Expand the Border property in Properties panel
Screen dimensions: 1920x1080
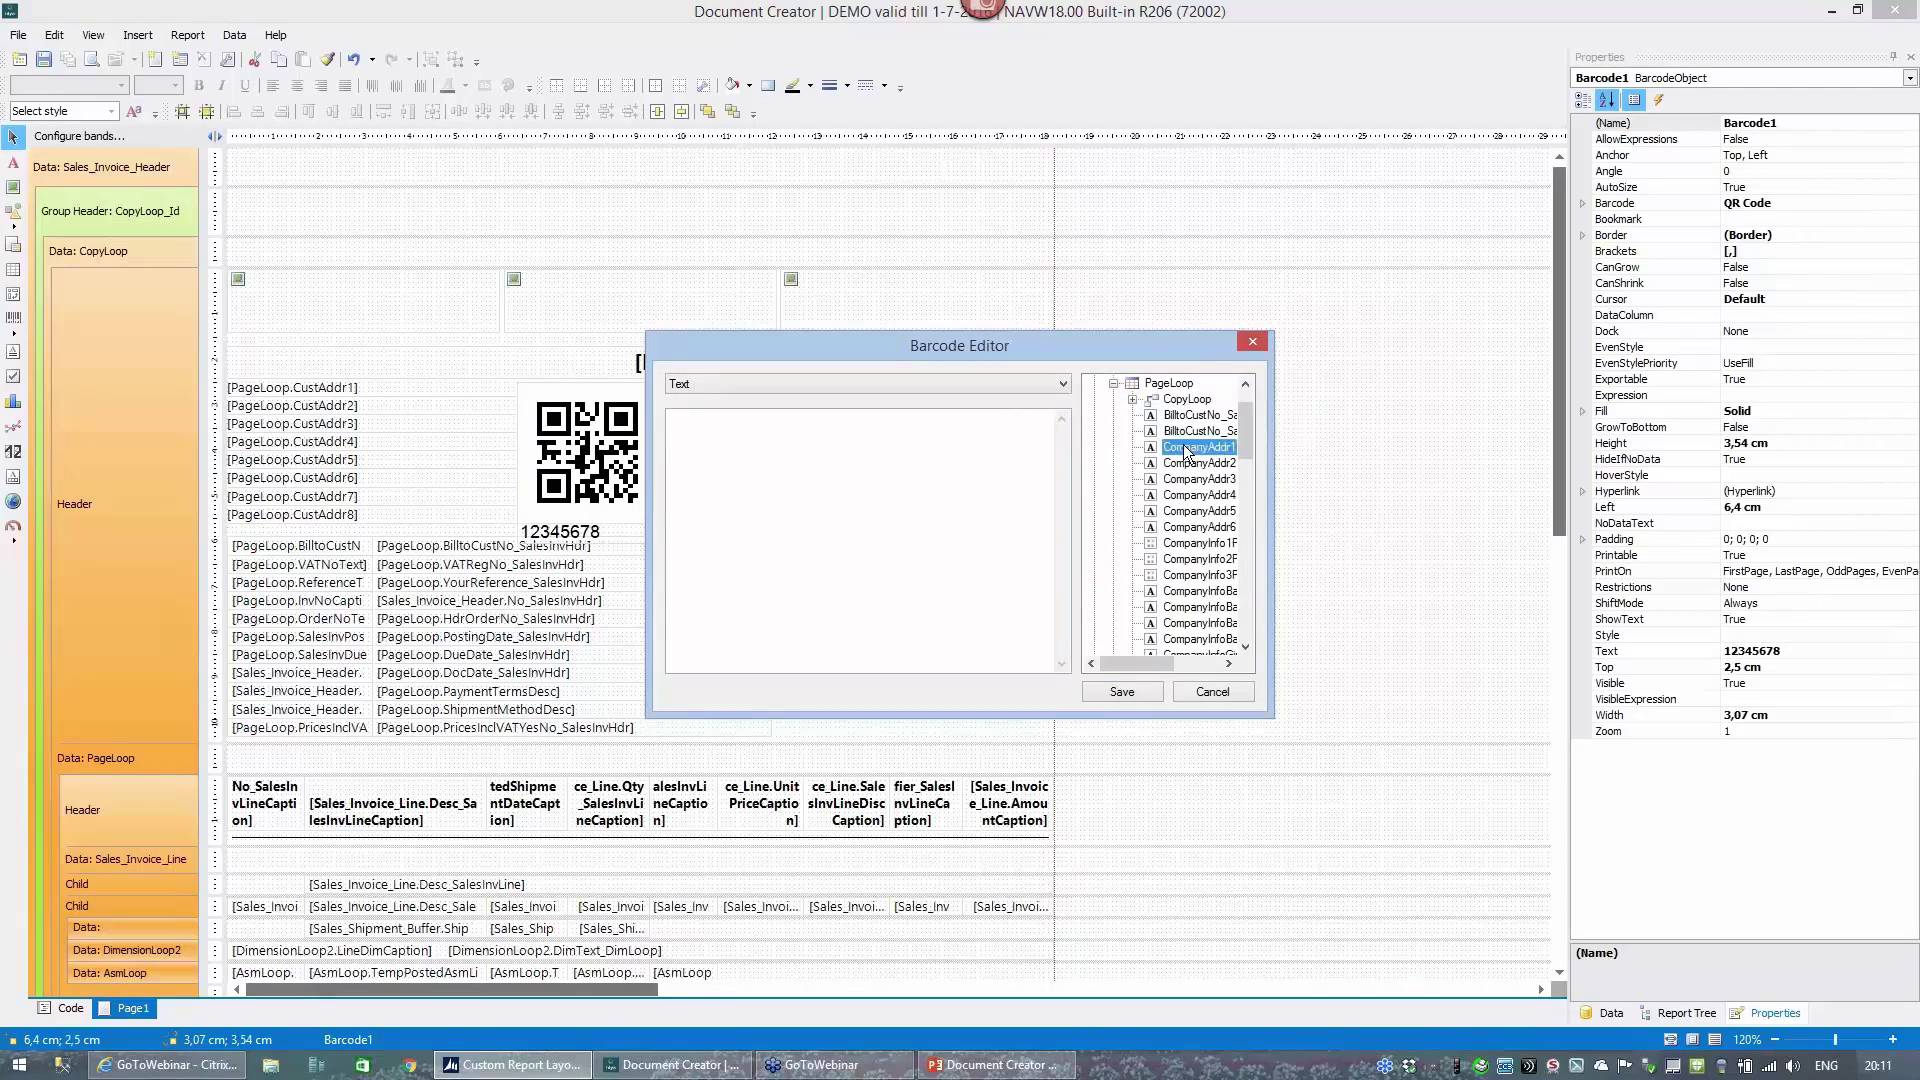click(x=1583, y=235)
